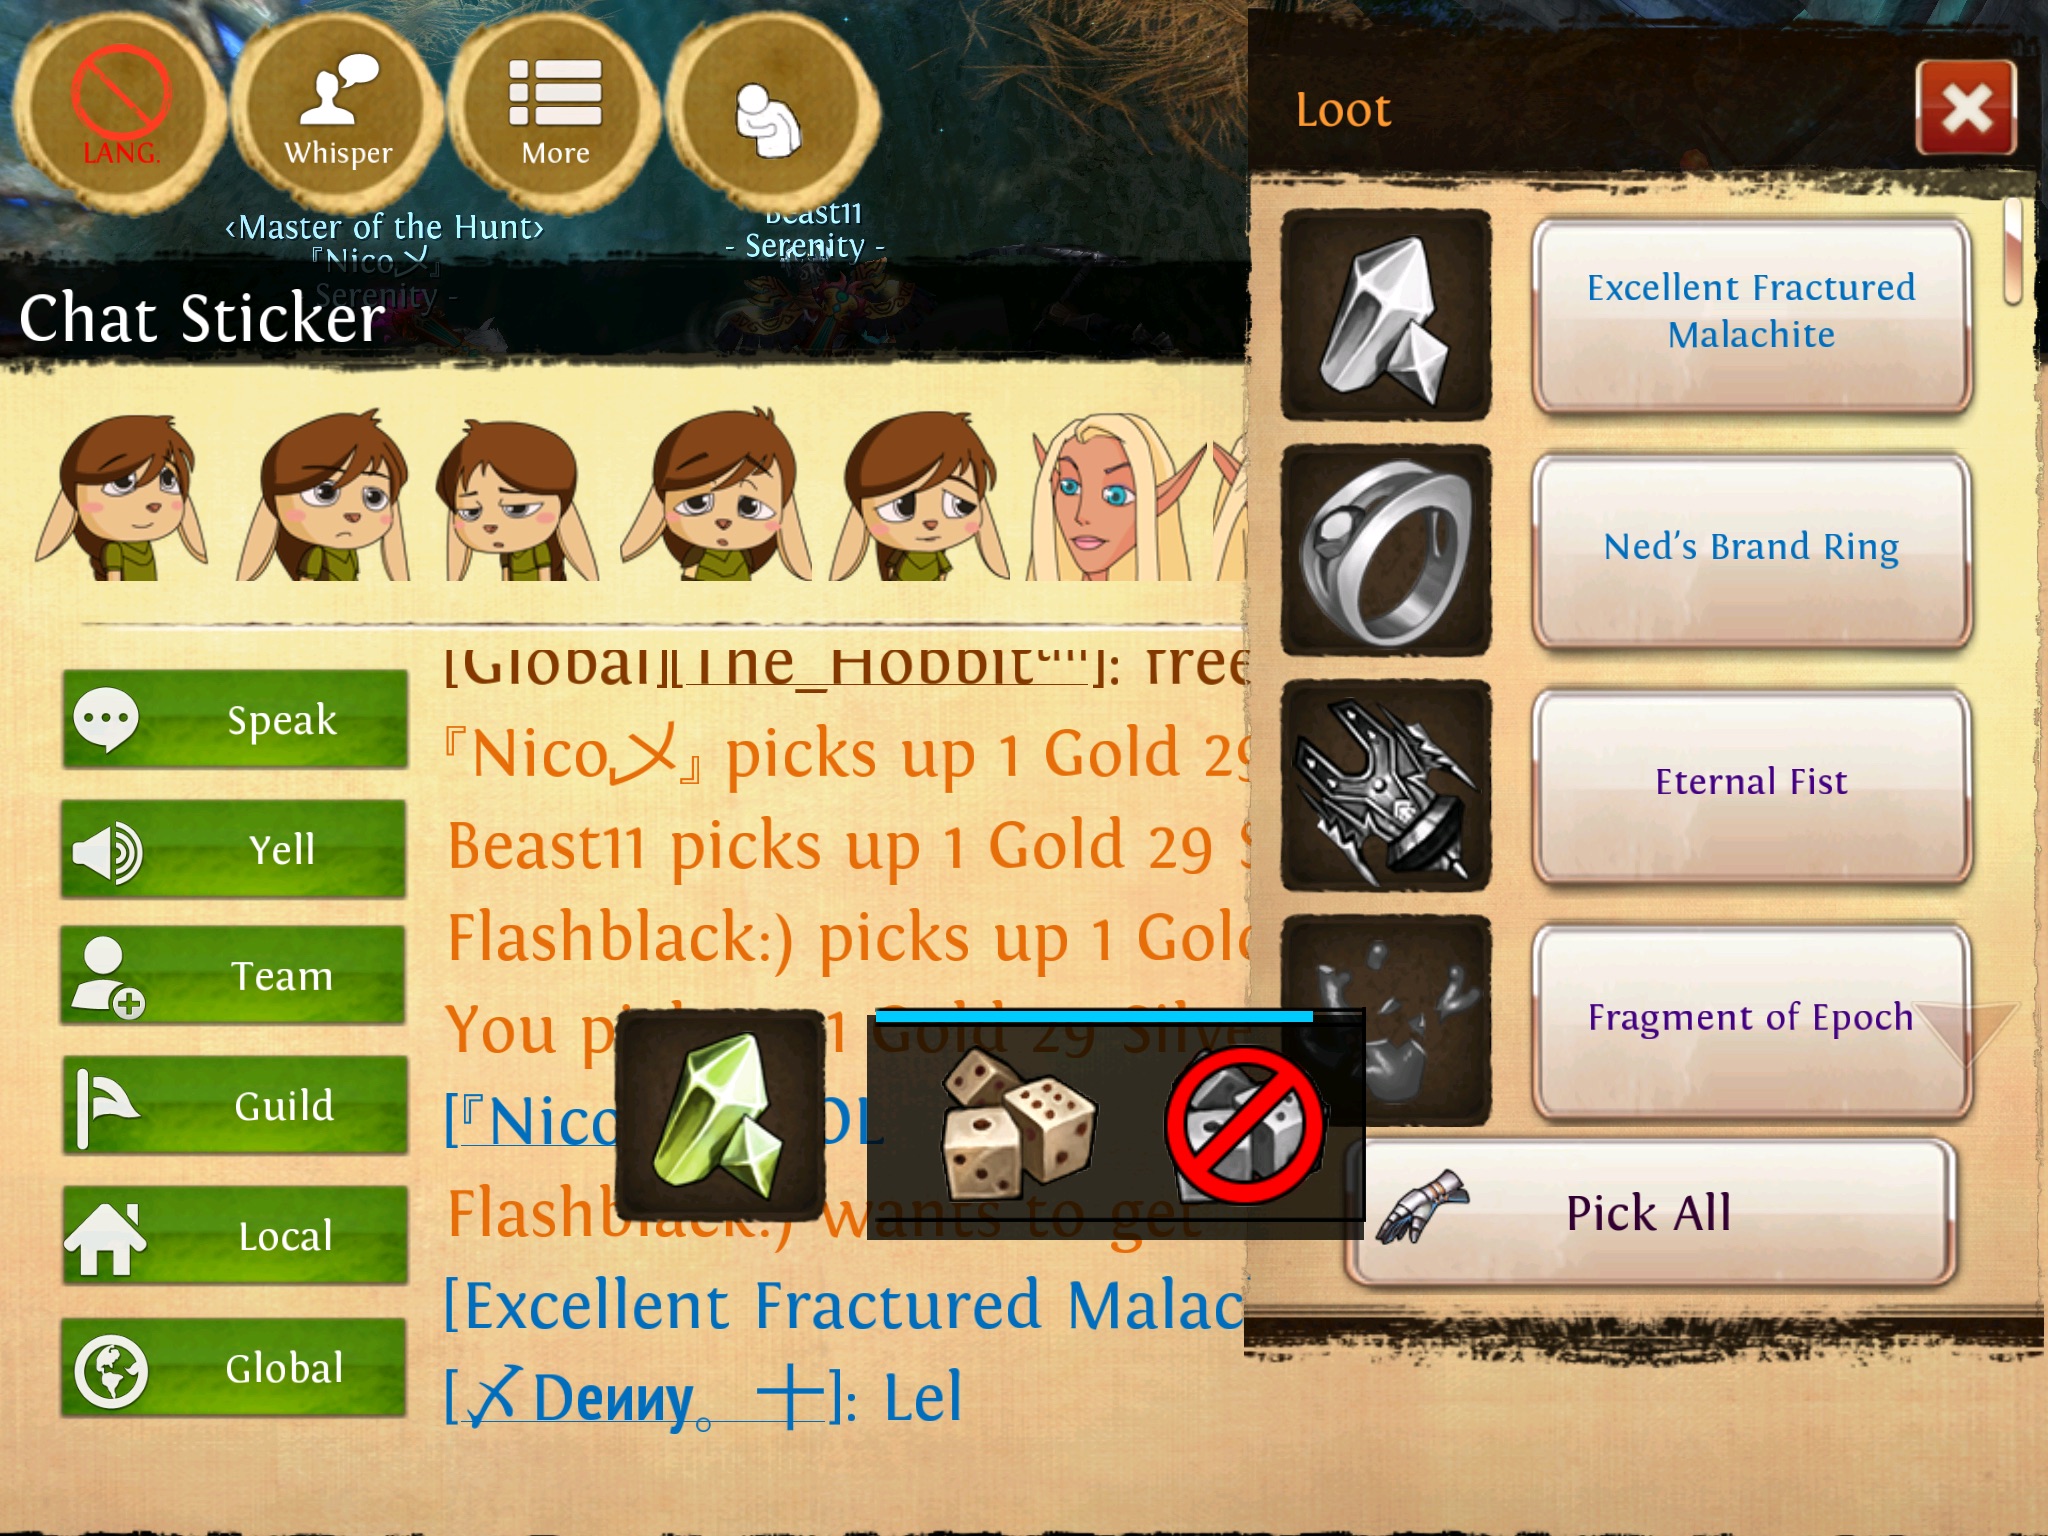
Task: Open the More menu icon
Action: [555, 112]
